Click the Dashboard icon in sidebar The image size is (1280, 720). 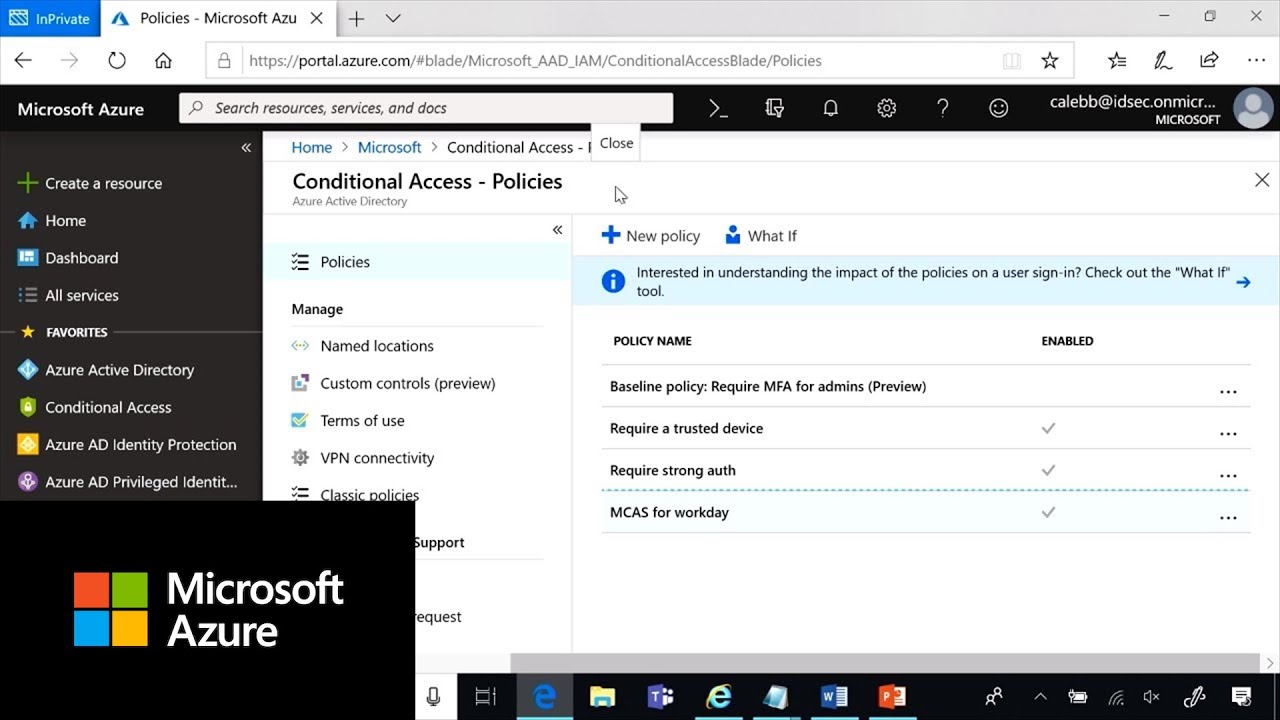coord(28,258)
